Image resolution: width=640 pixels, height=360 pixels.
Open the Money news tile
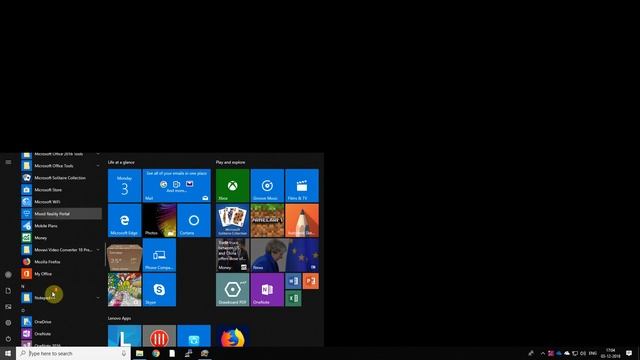point(233,255)
